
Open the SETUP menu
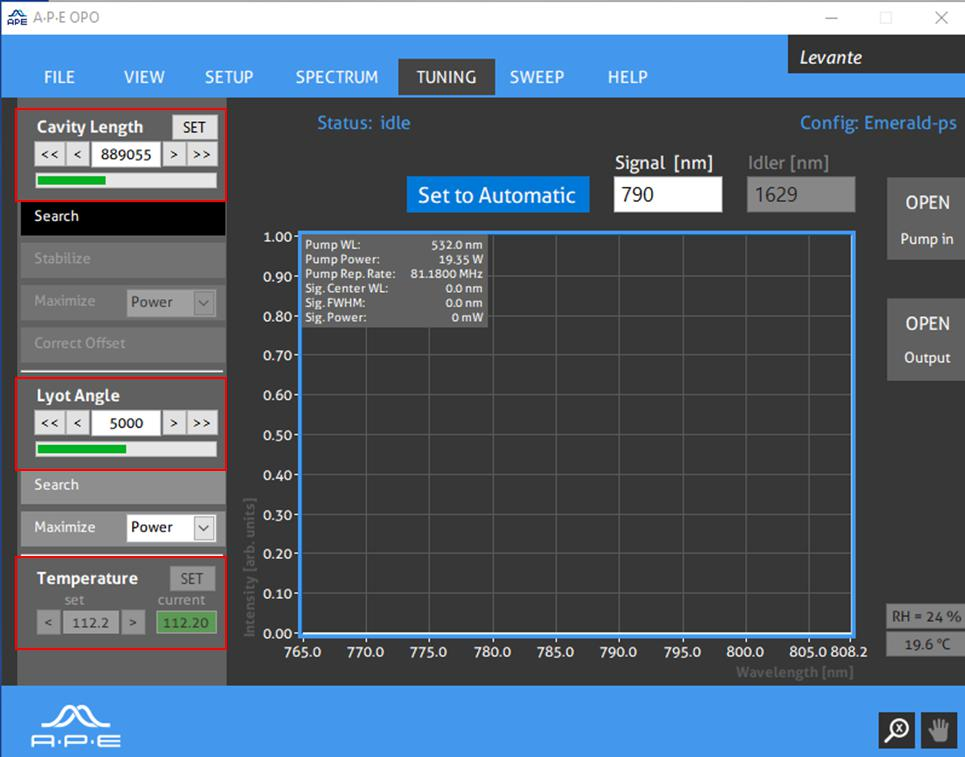229,77
